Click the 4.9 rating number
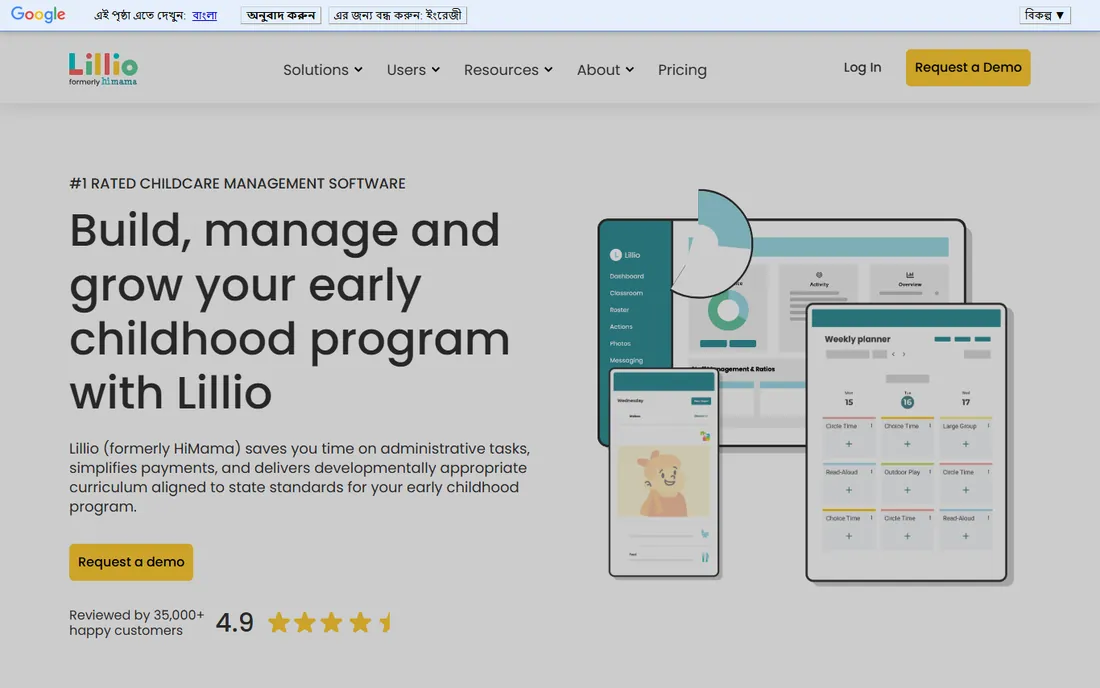Screen dimensions: 1100x688 click(x=234, y=622)
